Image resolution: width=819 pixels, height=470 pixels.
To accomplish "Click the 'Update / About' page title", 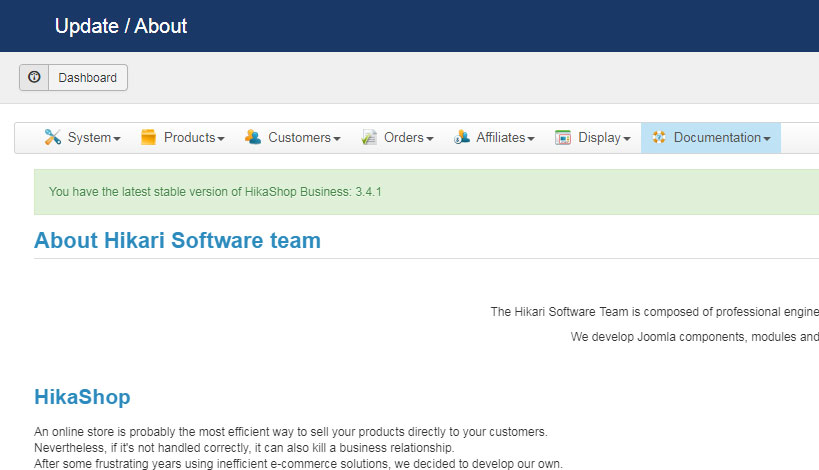I will [121, 26].
